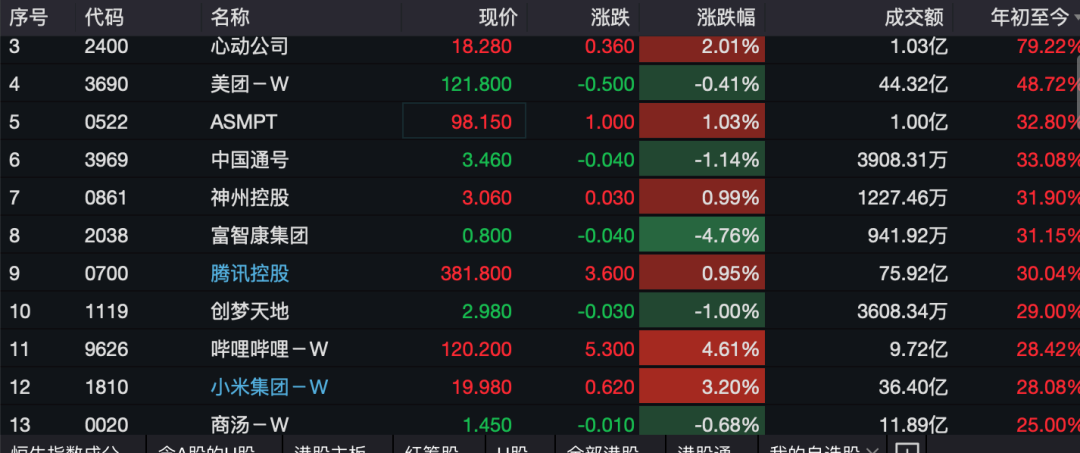Open the 小米集团－W link

click(269, 387)
